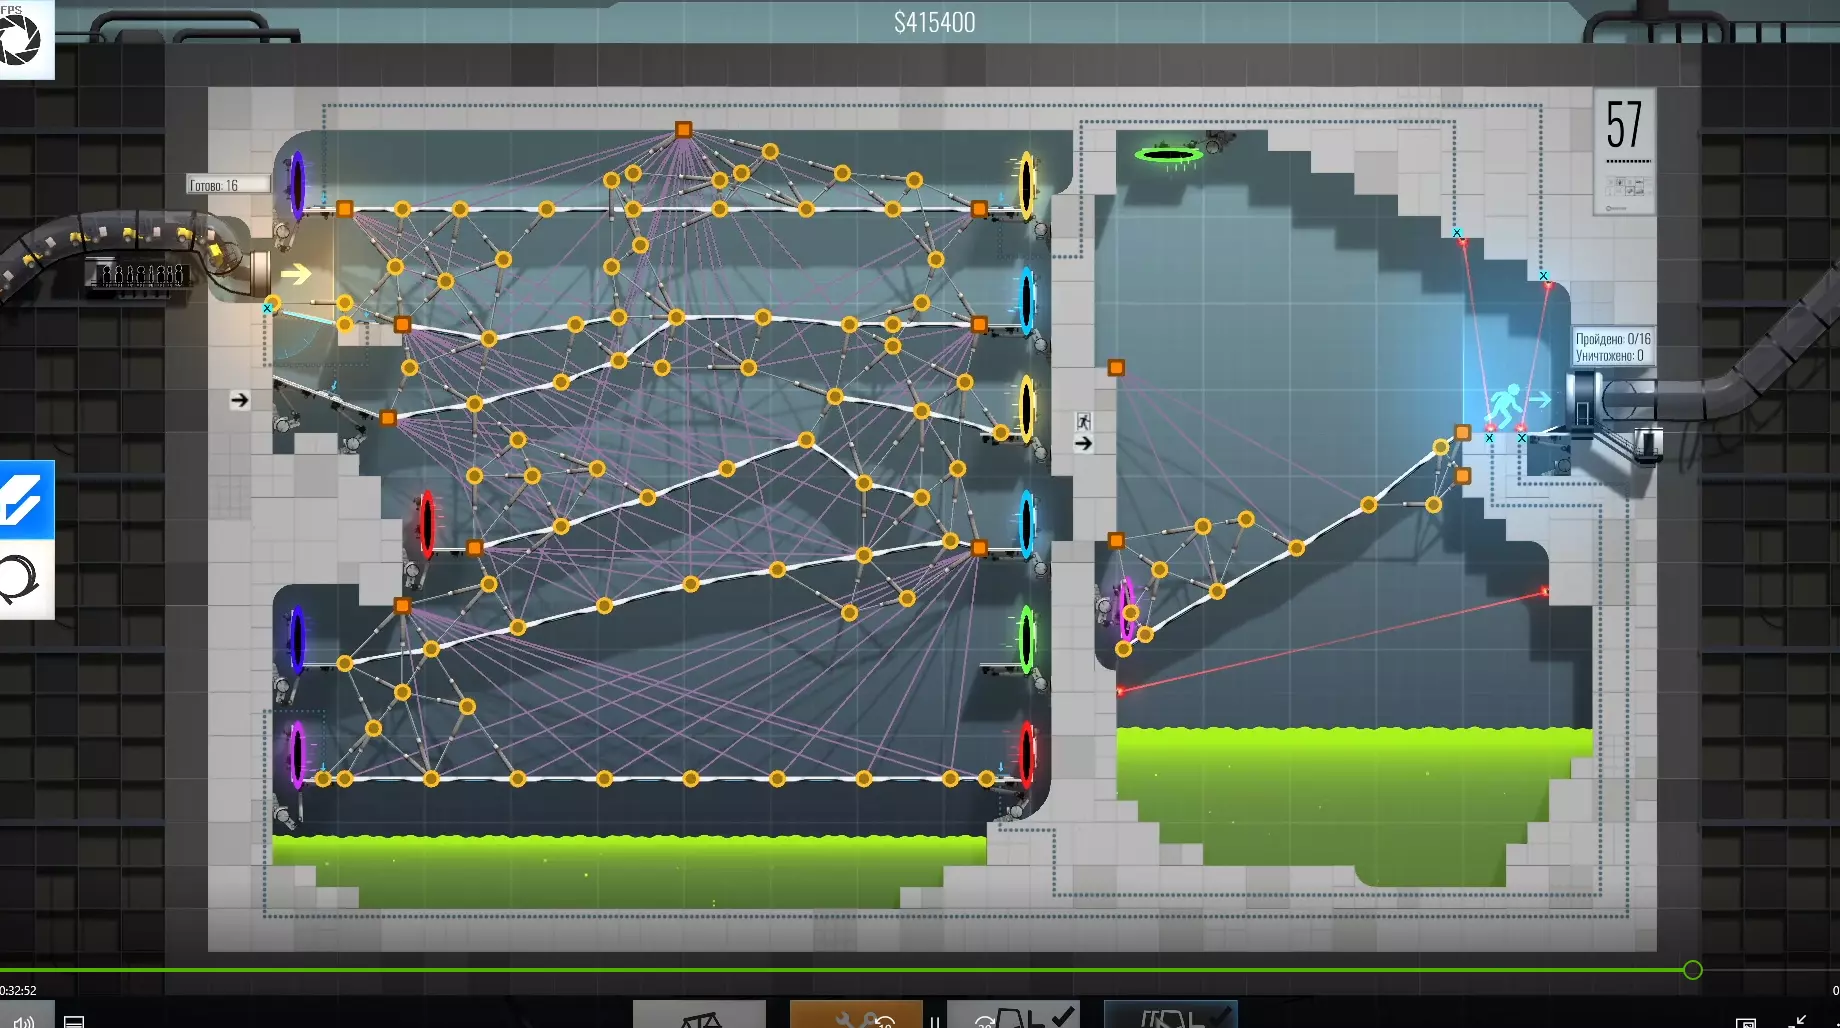
Task: Click the red portal on the left ledge
Action: coord(427,523)
